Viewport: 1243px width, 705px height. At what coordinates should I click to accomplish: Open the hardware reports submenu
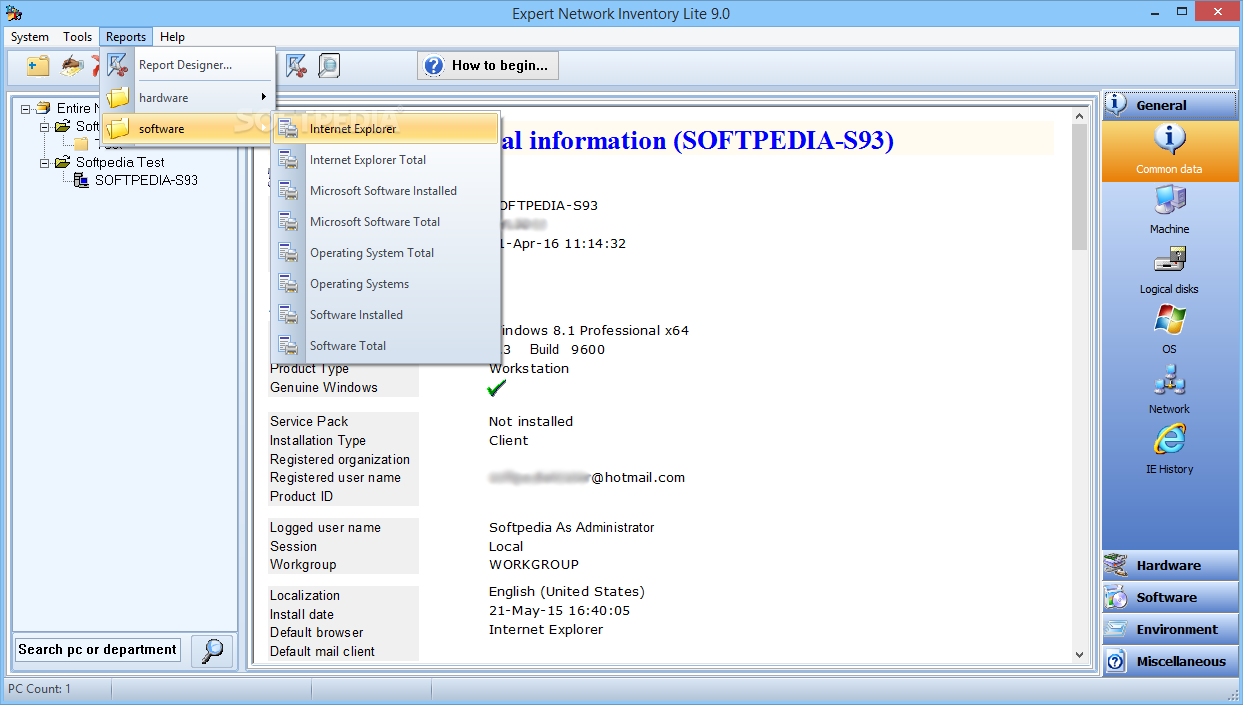188,97
